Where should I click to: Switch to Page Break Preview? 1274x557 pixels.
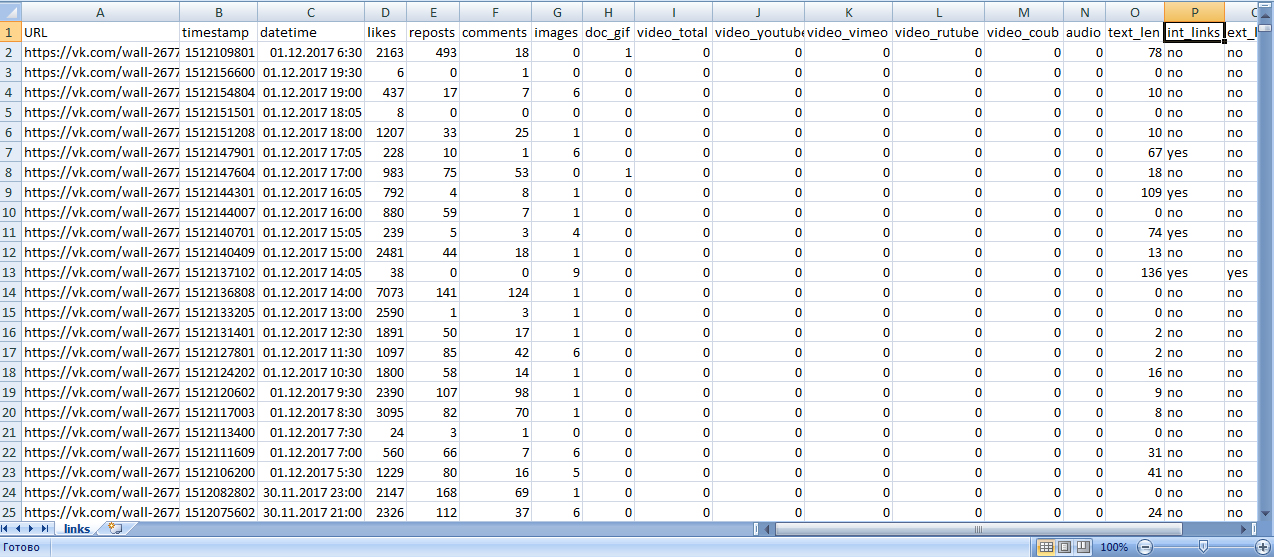(1082, 547)
